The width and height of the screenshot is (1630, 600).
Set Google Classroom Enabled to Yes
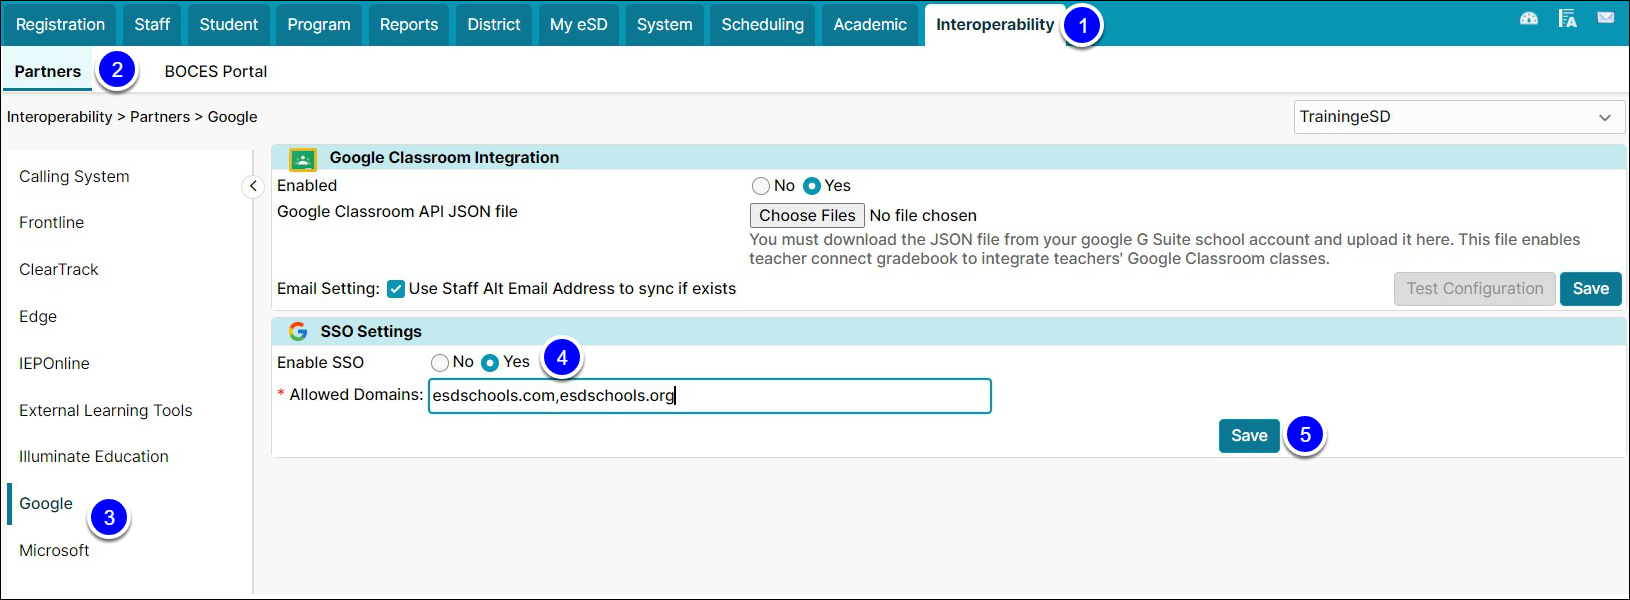click(812, 186)
